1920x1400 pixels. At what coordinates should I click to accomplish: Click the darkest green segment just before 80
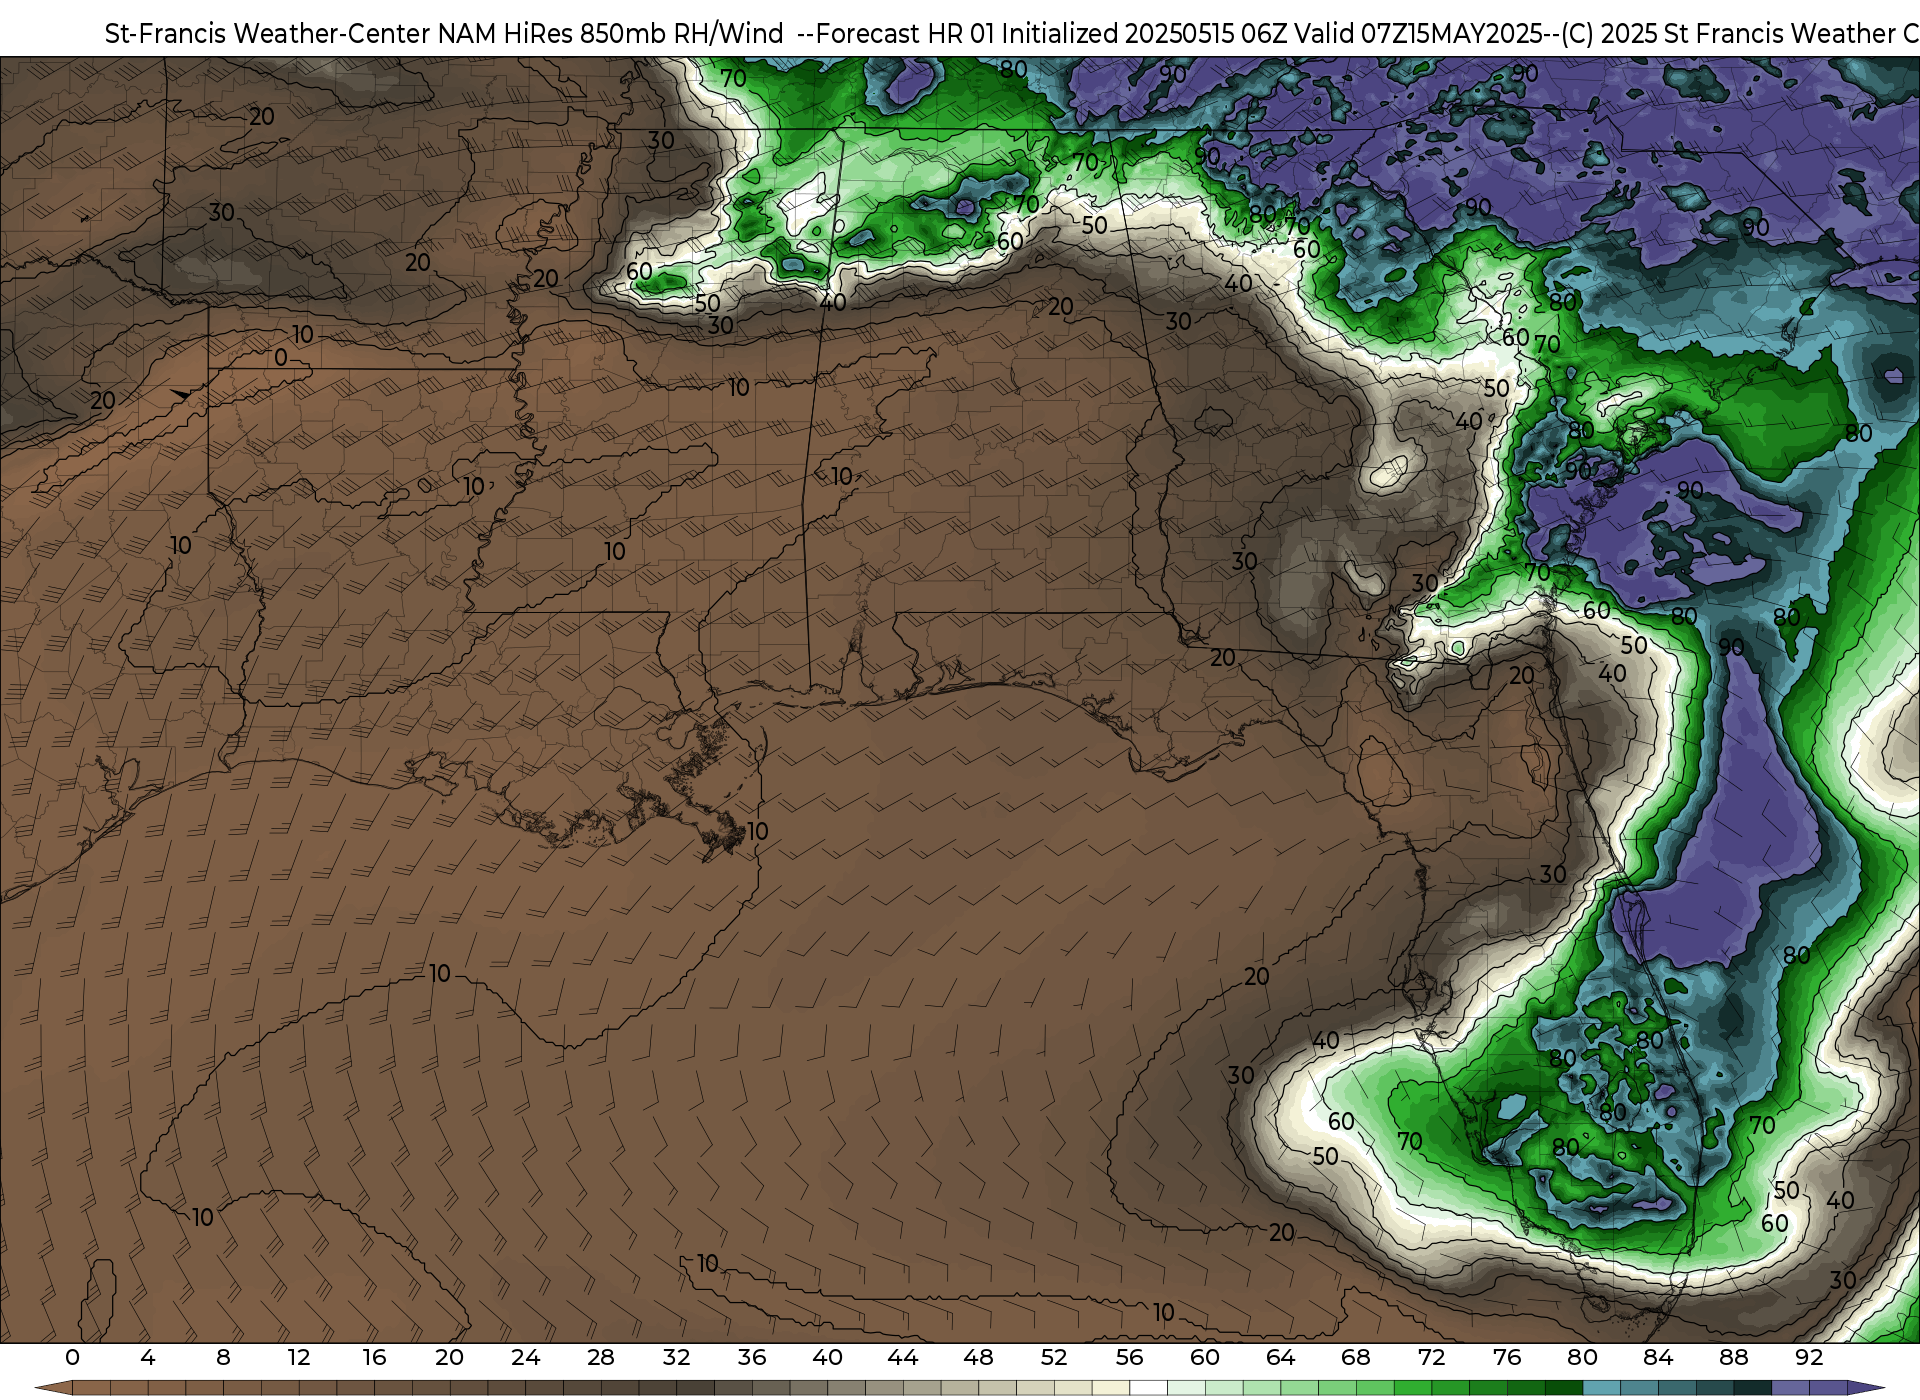pos(1564,1388)
